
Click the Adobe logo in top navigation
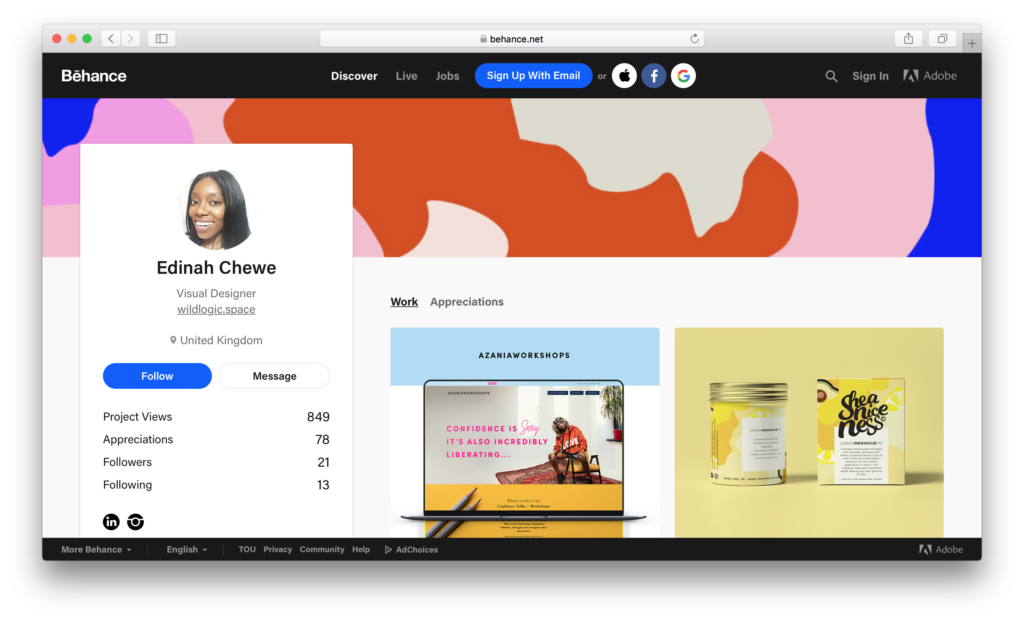coord(930,76)
